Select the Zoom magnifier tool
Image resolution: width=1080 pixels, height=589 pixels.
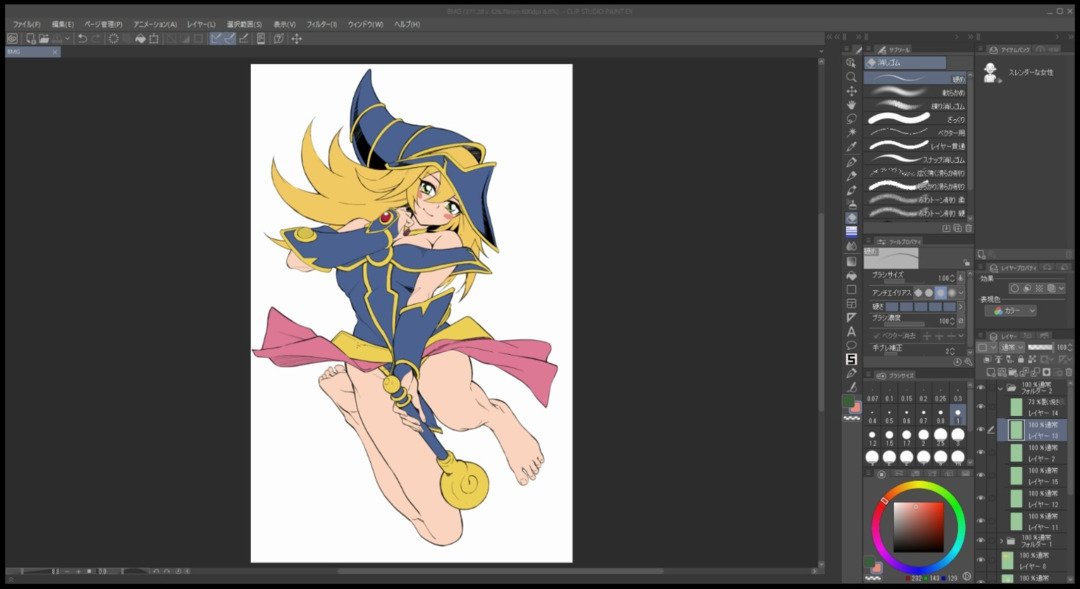coord(851,77)
